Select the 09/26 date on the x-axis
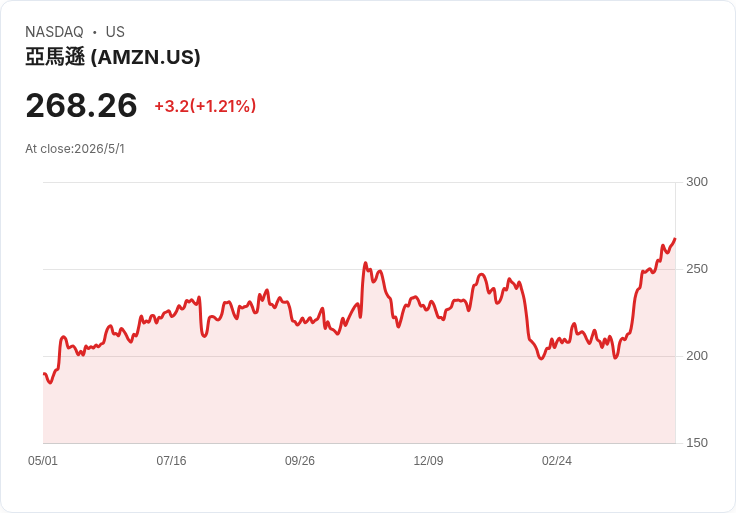 click(299, 460)
